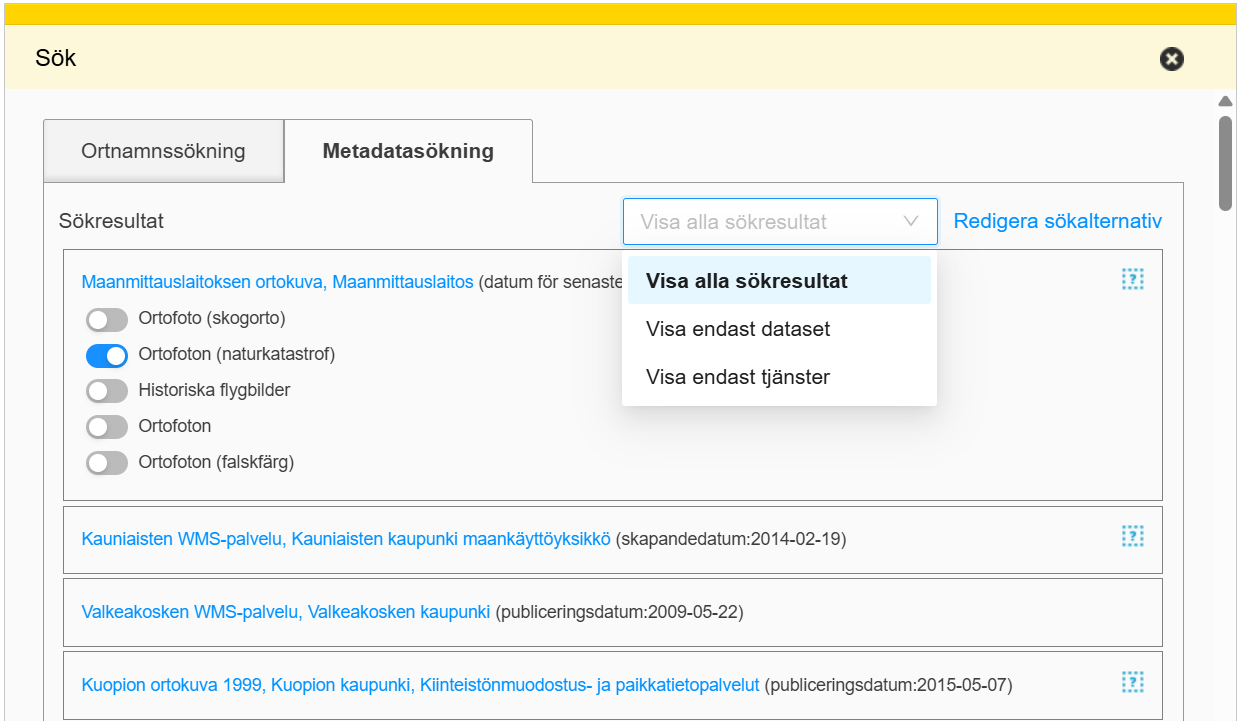Open metadata info for Kuopion ortokuva 1999
Image resolution: width=1240 pixels, height=721 pixels.
tap(1132, 682)
